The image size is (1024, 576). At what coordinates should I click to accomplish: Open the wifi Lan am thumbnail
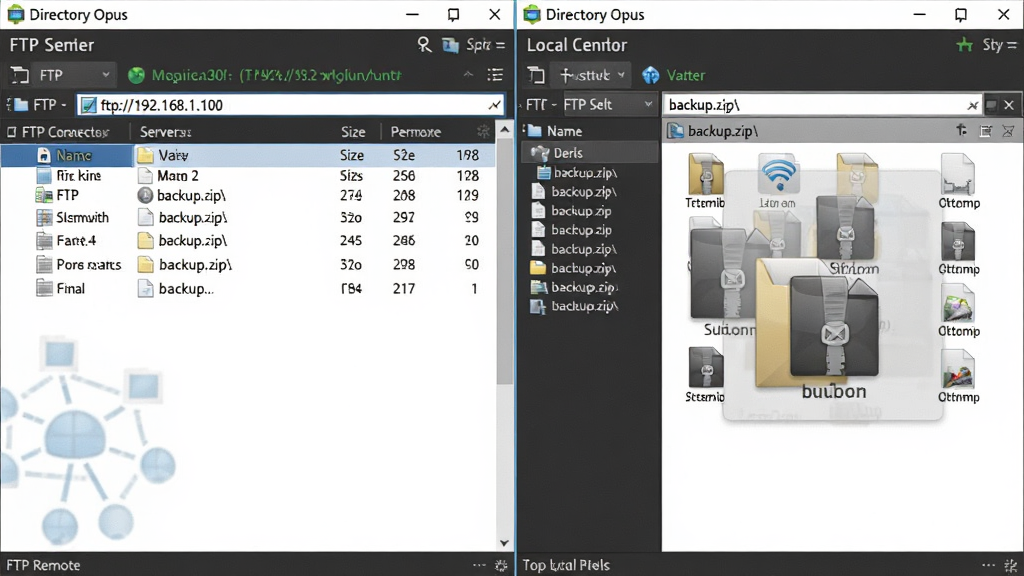point(777,181)
